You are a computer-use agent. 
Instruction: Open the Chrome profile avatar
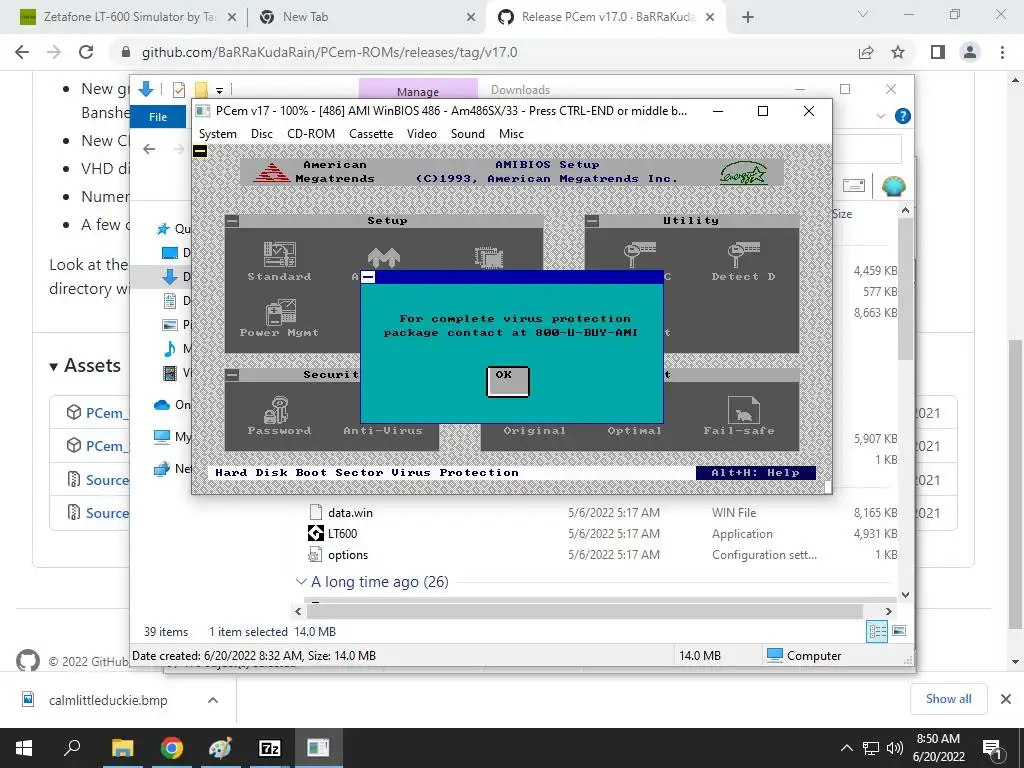[x=970, y=52]
